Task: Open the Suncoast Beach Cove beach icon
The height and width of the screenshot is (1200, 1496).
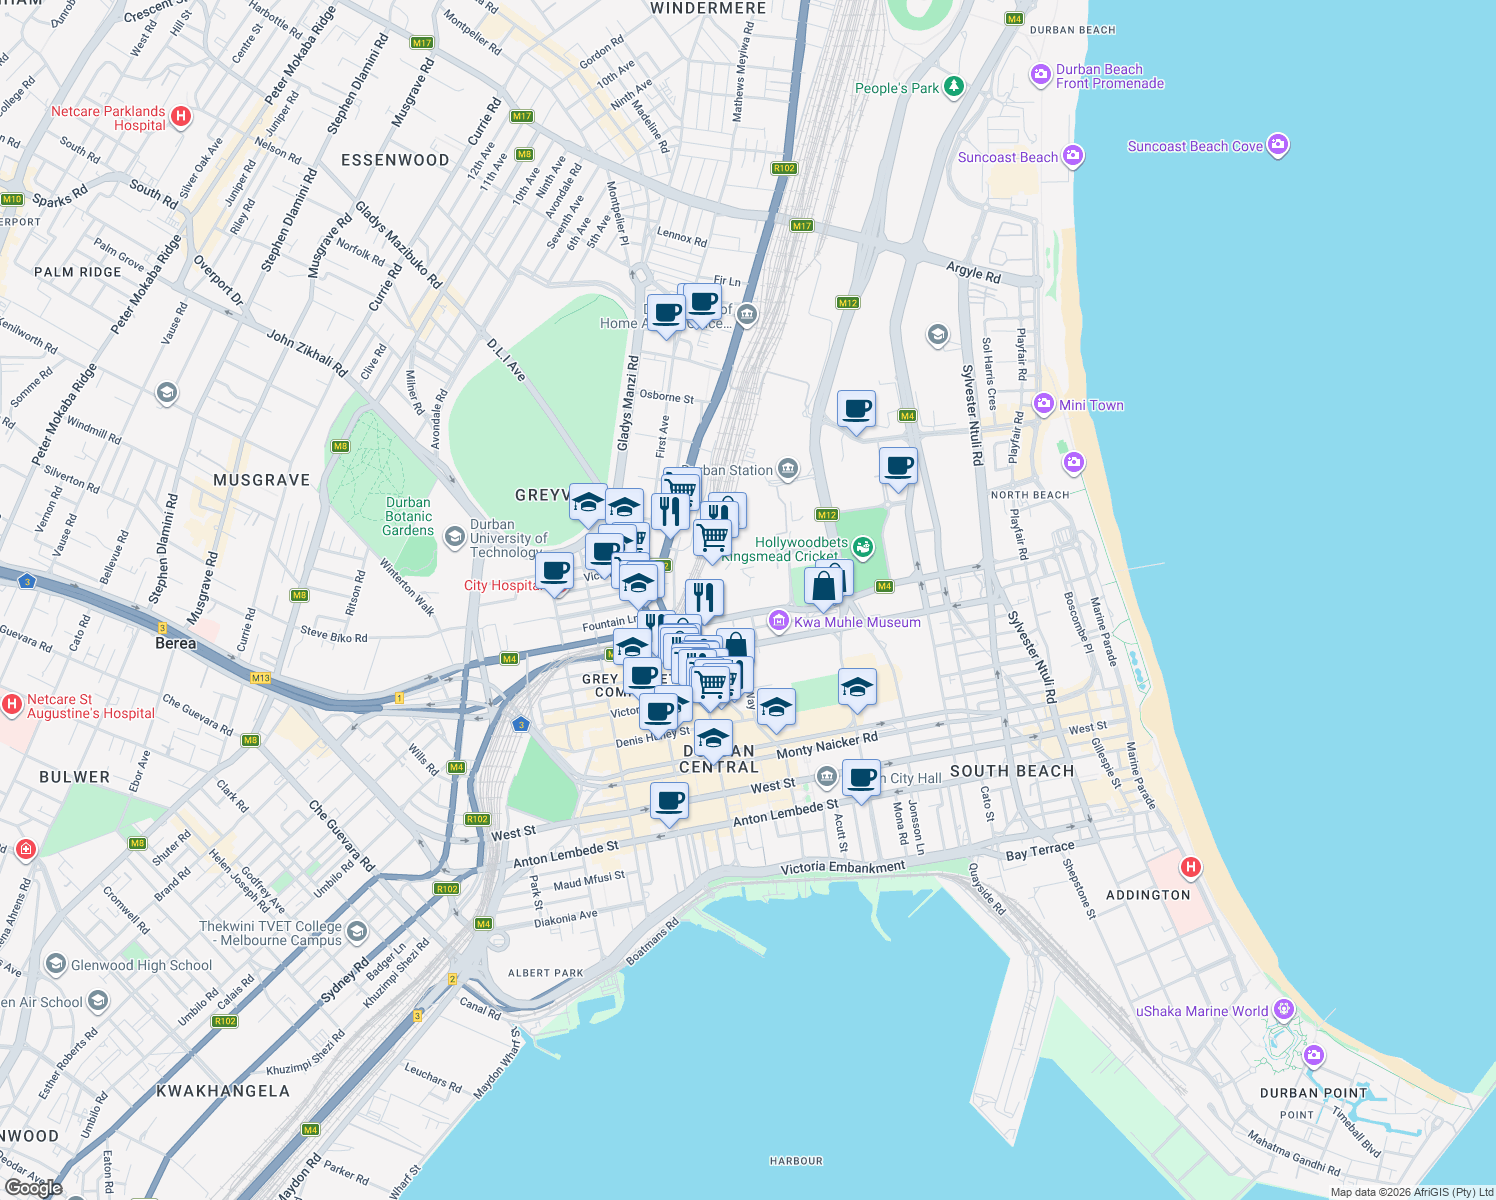Action: (x=1278, y=145)
